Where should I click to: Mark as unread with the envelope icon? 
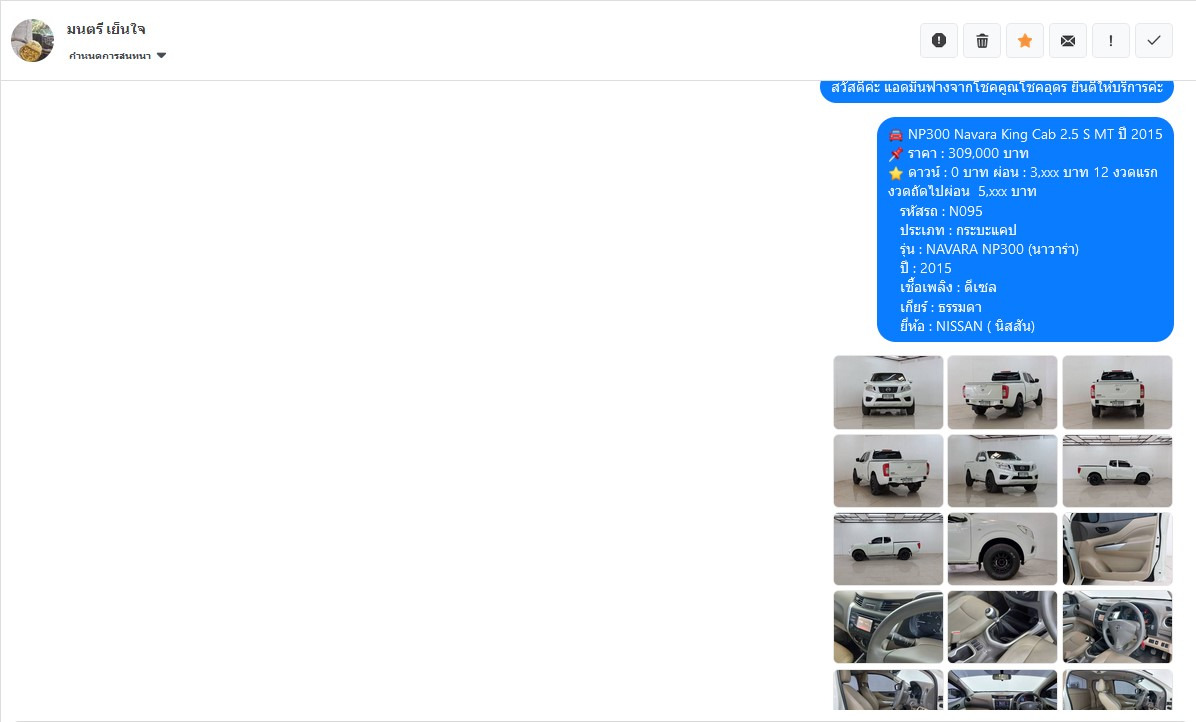tap(1068, 40)
